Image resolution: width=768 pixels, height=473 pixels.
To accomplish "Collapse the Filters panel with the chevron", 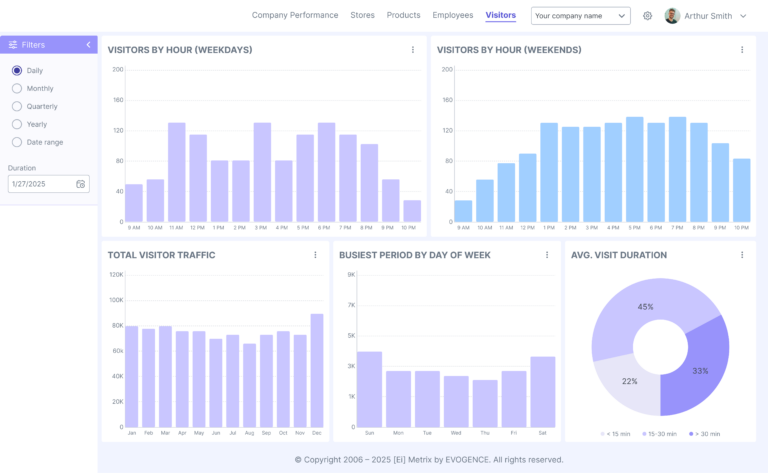I will coord(88,45).
